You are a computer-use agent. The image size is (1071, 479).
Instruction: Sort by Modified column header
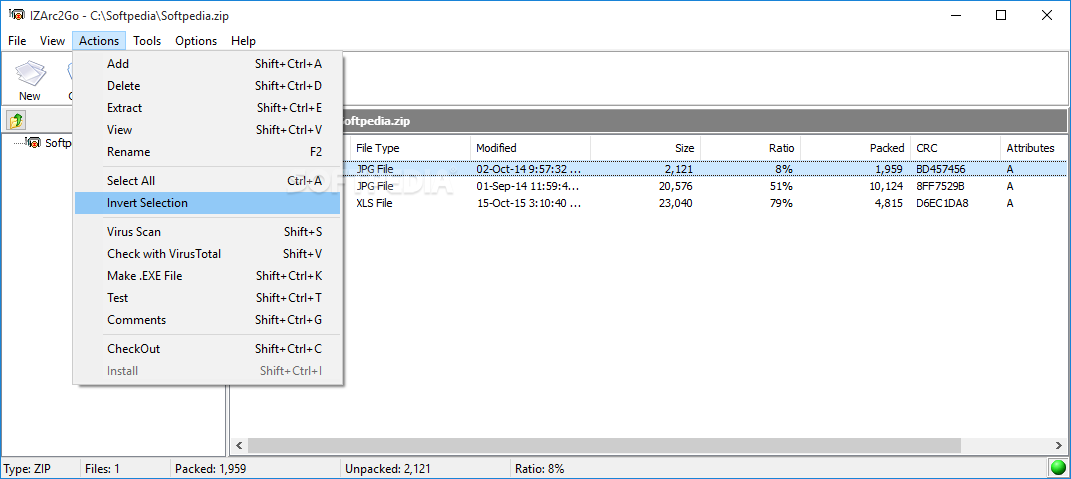pyautogui.click(x=530, y=148)
